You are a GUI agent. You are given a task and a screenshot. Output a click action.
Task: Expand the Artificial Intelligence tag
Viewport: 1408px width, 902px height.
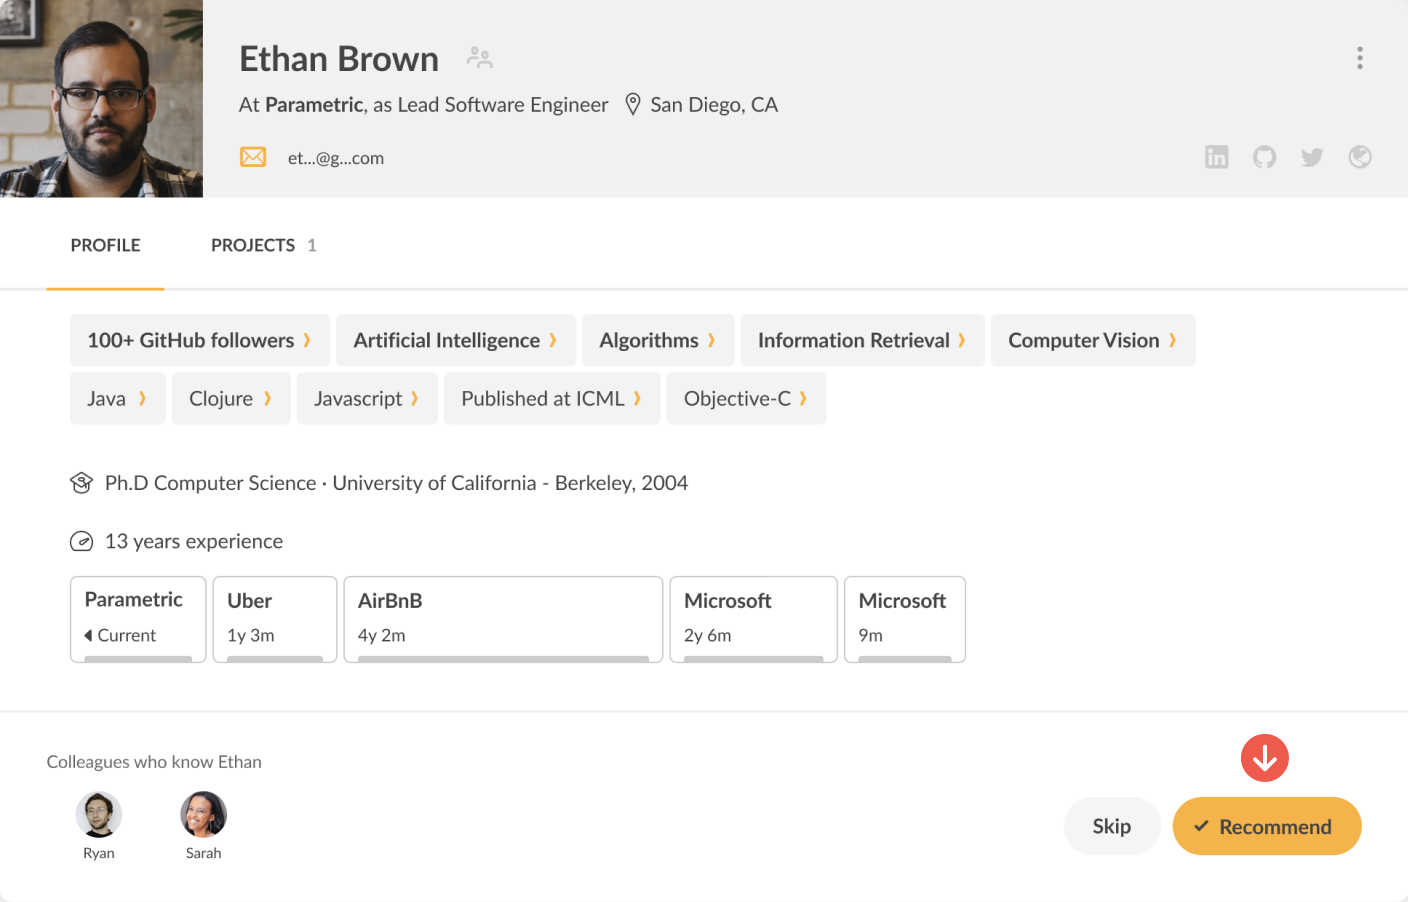455,340
